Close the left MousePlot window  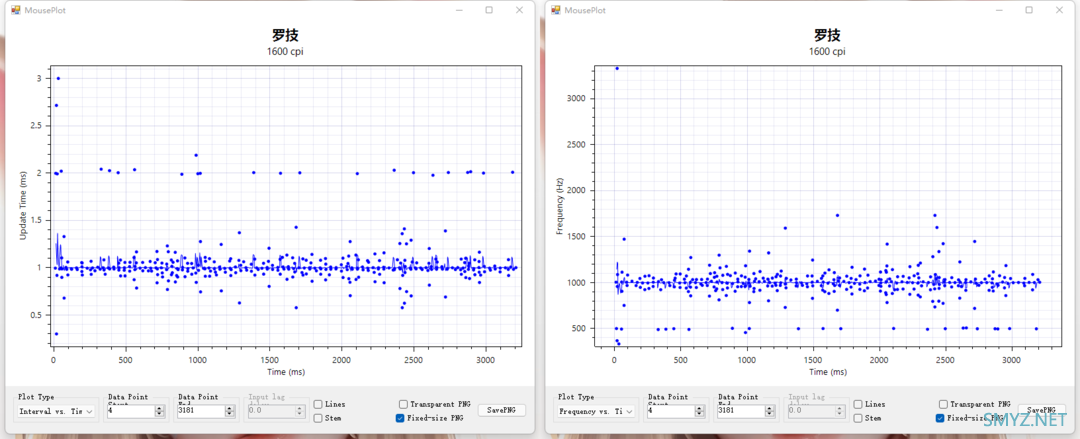[x=519, y=10]
